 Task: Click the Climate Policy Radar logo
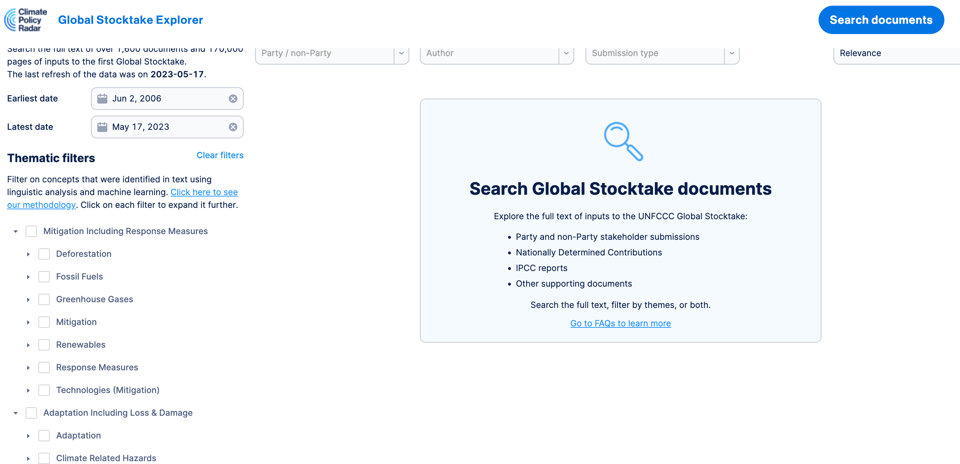26,20
